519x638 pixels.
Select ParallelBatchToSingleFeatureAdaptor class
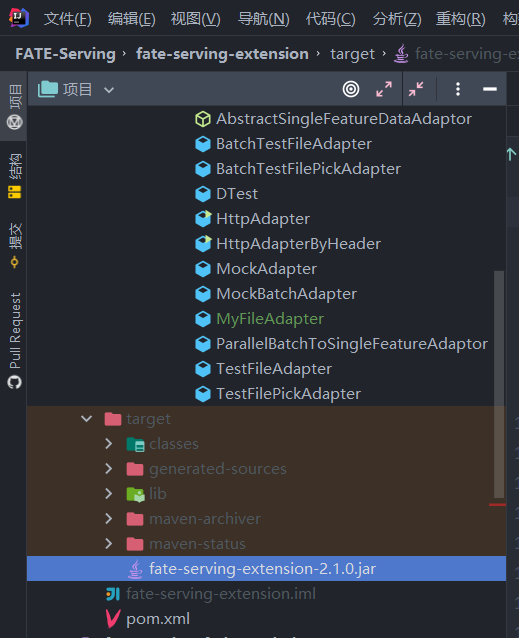(352, 344)
